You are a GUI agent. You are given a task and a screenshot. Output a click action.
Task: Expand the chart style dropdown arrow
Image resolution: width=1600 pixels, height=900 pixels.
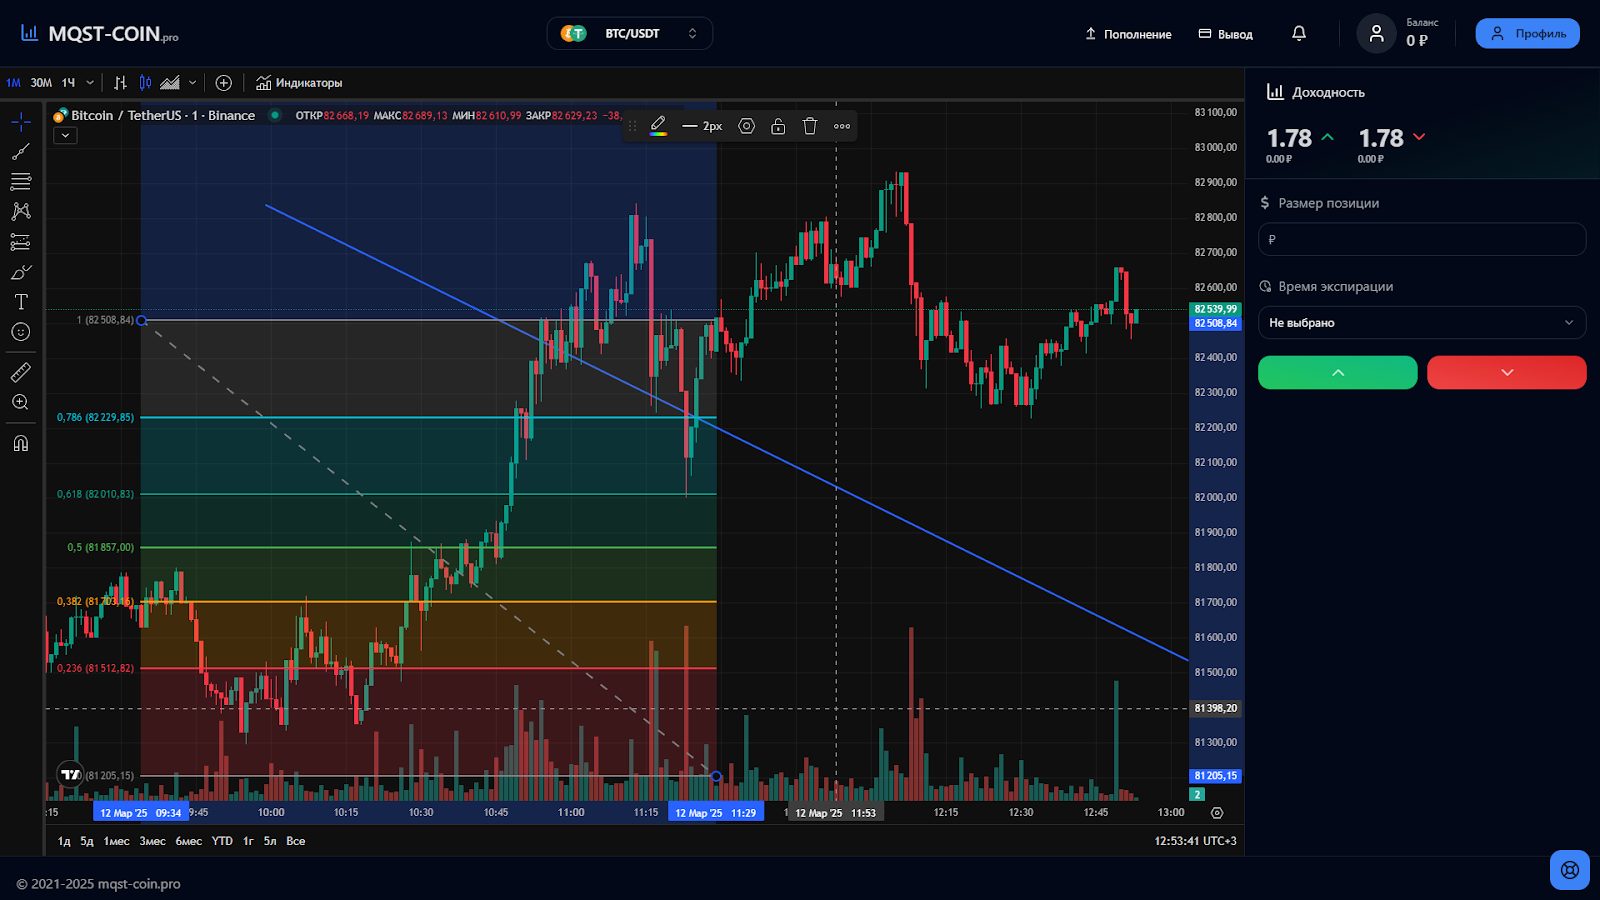tap(193, 83)
